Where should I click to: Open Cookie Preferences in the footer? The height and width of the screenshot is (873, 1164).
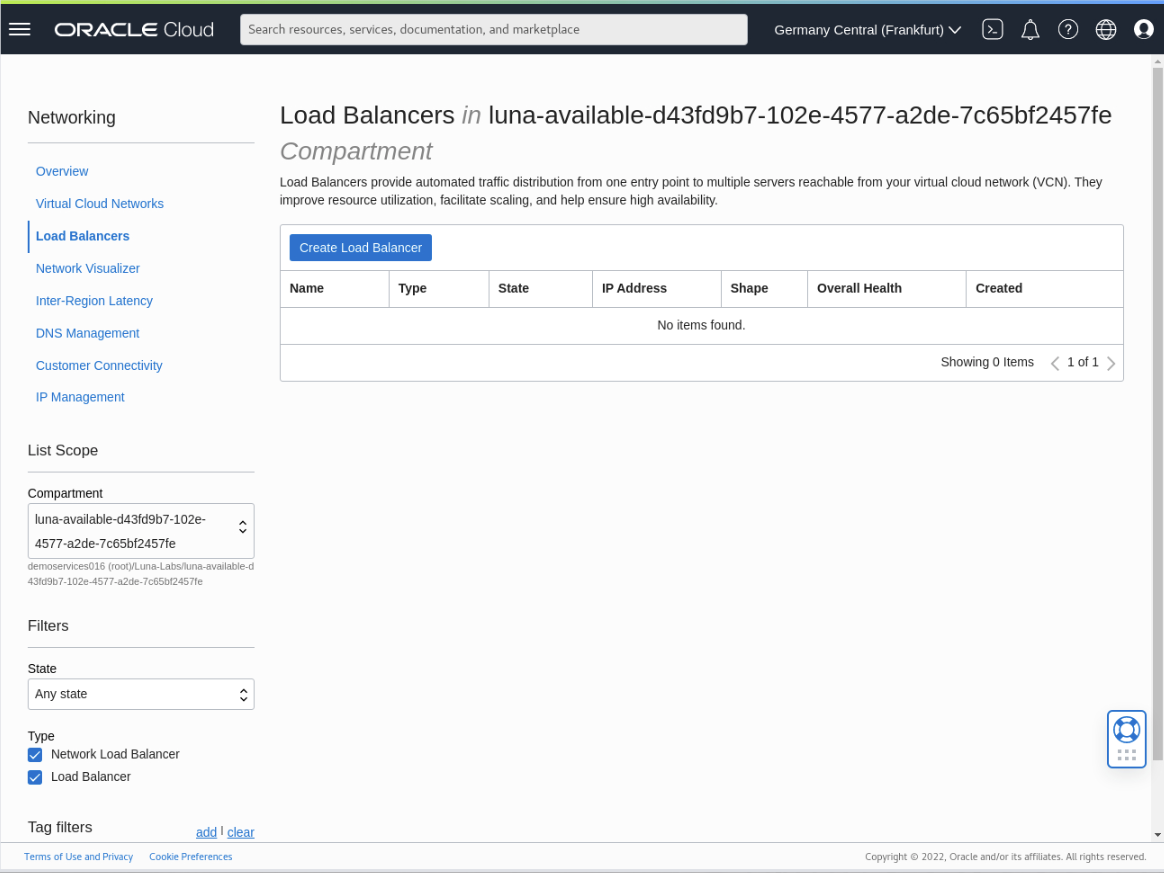coord(190,856)
